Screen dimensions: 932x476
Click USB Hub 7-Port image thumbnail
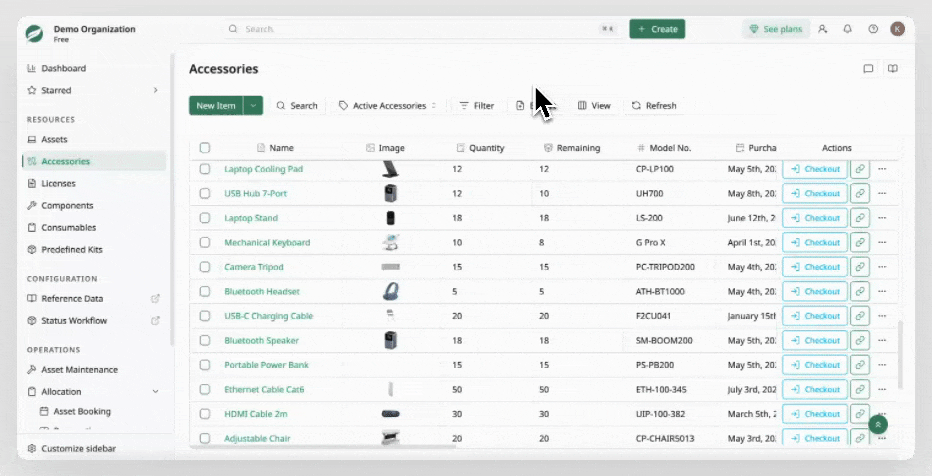coord(391,193)
